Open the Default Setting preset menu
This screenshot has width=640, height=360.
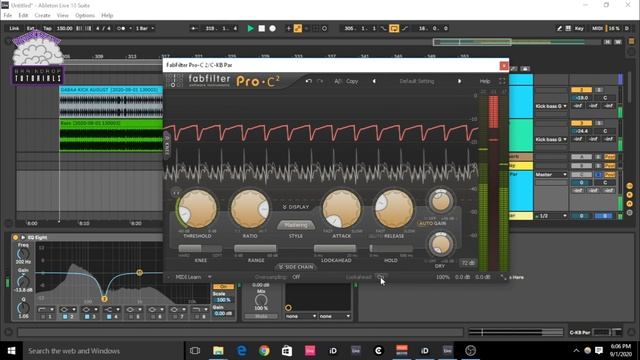[x=417, y=81]
